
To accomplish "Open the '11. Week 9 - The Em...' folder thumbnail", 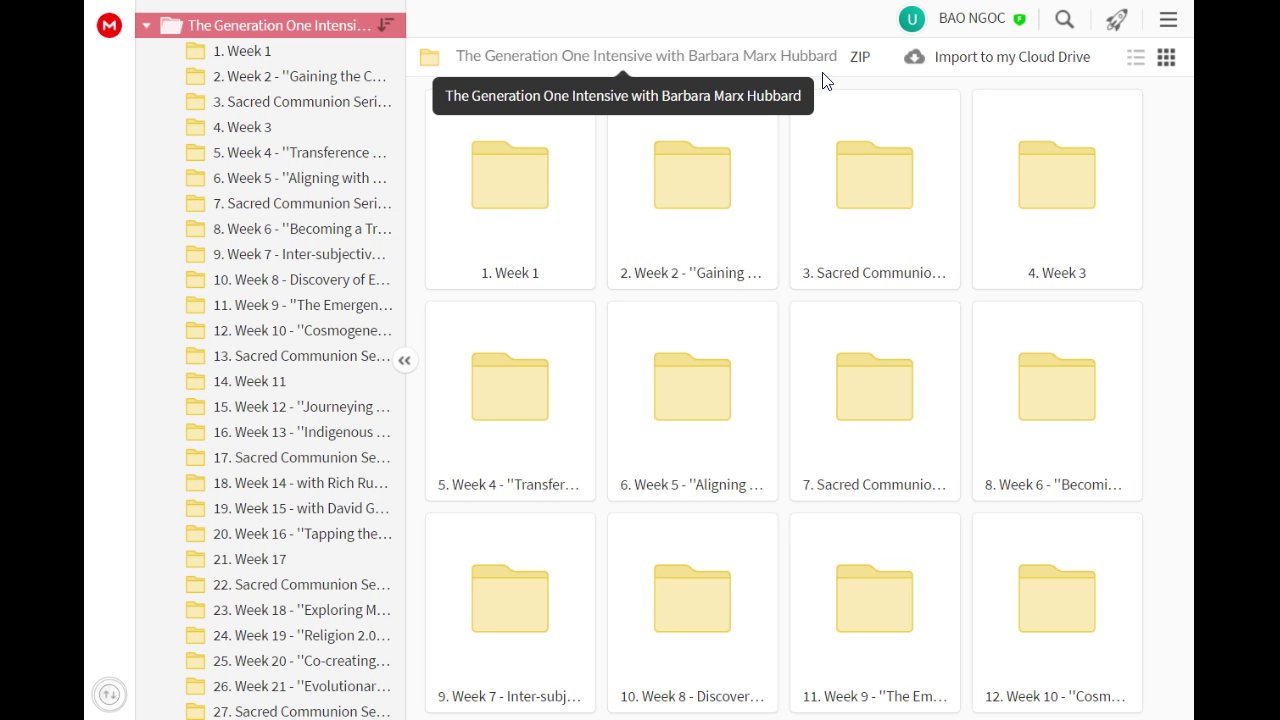I will coord(875,613).
